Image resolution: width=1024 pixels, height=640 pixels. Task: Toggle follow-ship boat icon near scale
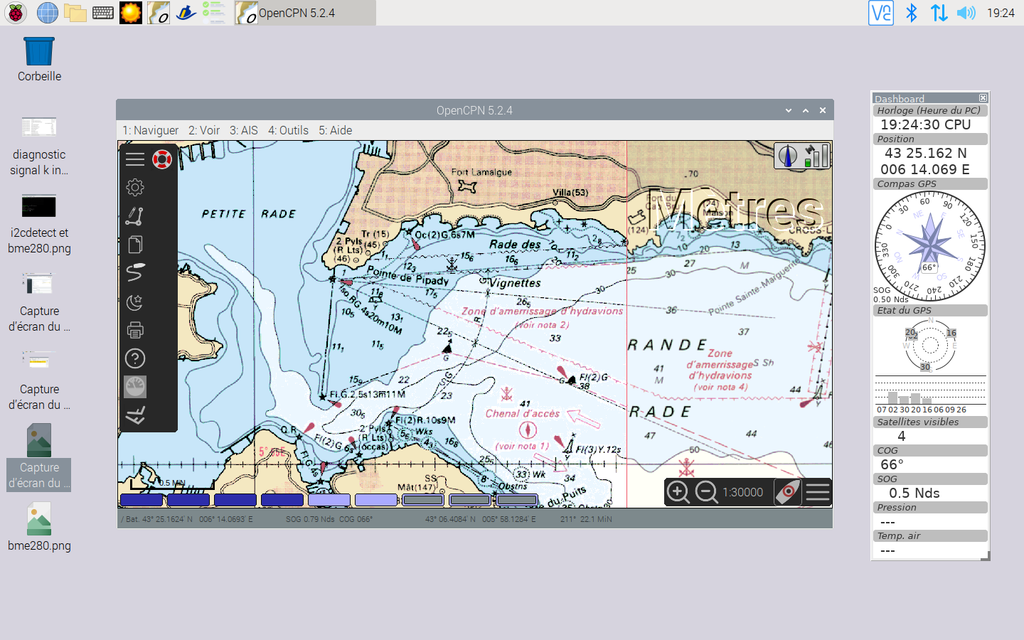[788, 492]
